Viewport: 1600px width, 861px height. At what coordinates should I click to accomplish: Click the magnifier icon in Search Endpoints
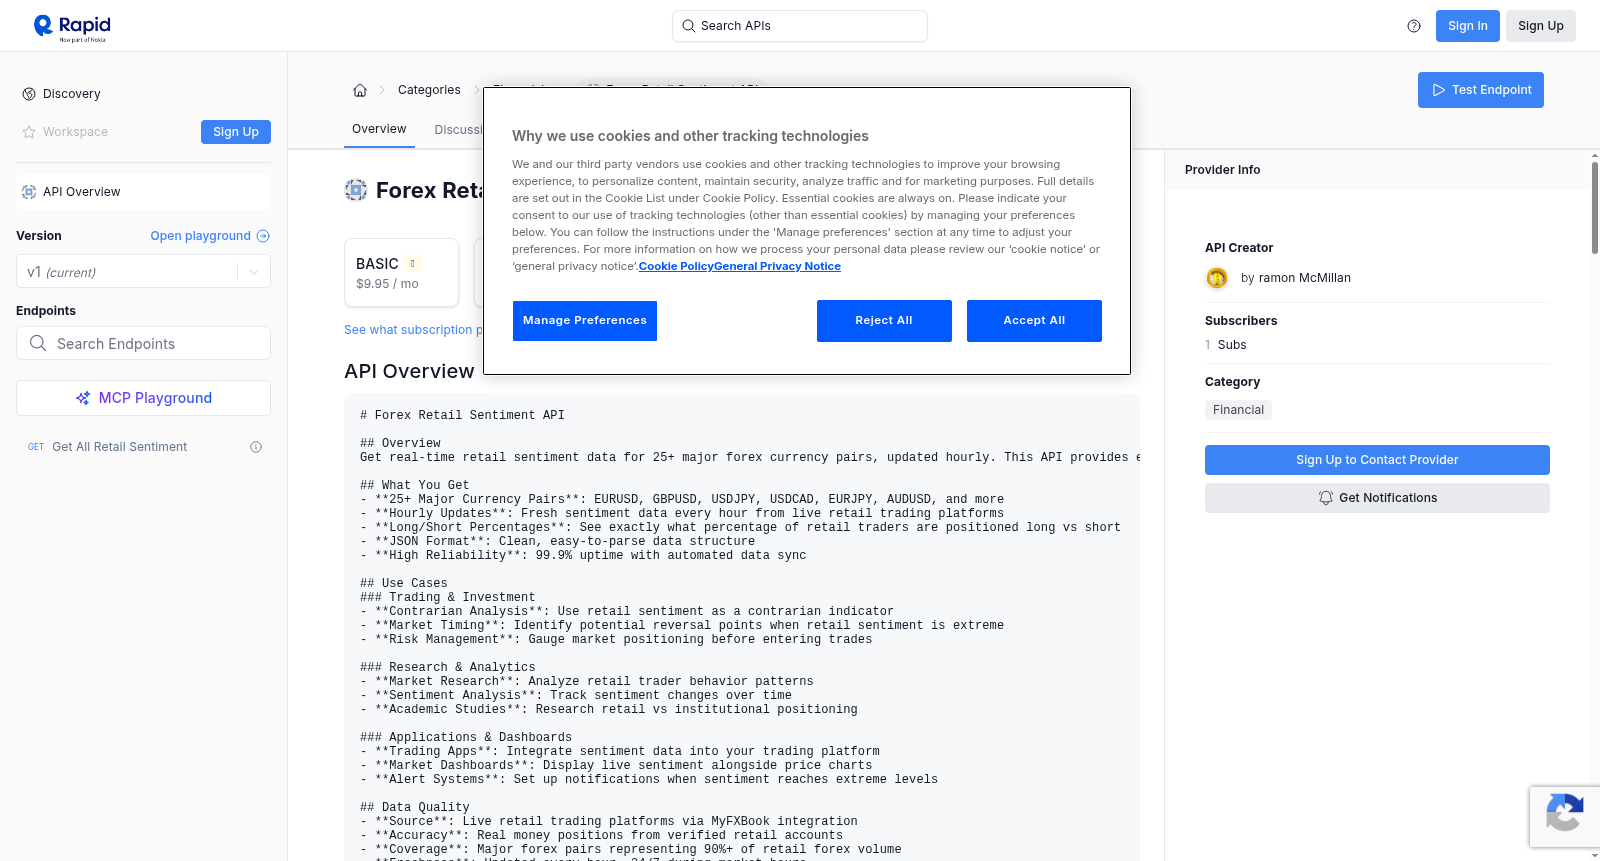(38, 343)
